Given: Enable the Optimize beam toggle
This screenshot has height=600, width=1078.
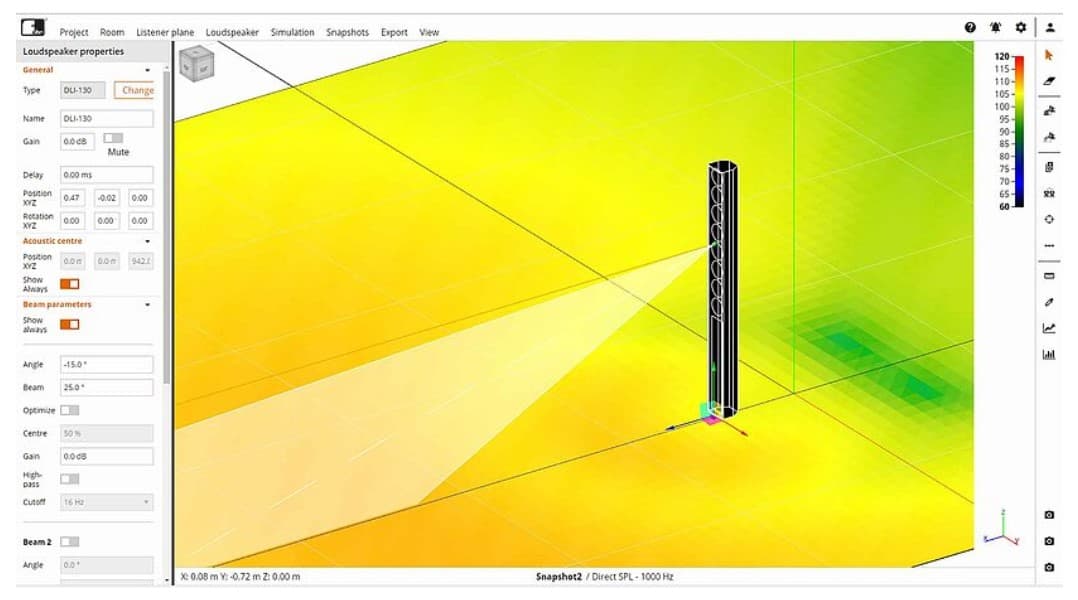Looking at the screenshot, I should pos(70,410).
